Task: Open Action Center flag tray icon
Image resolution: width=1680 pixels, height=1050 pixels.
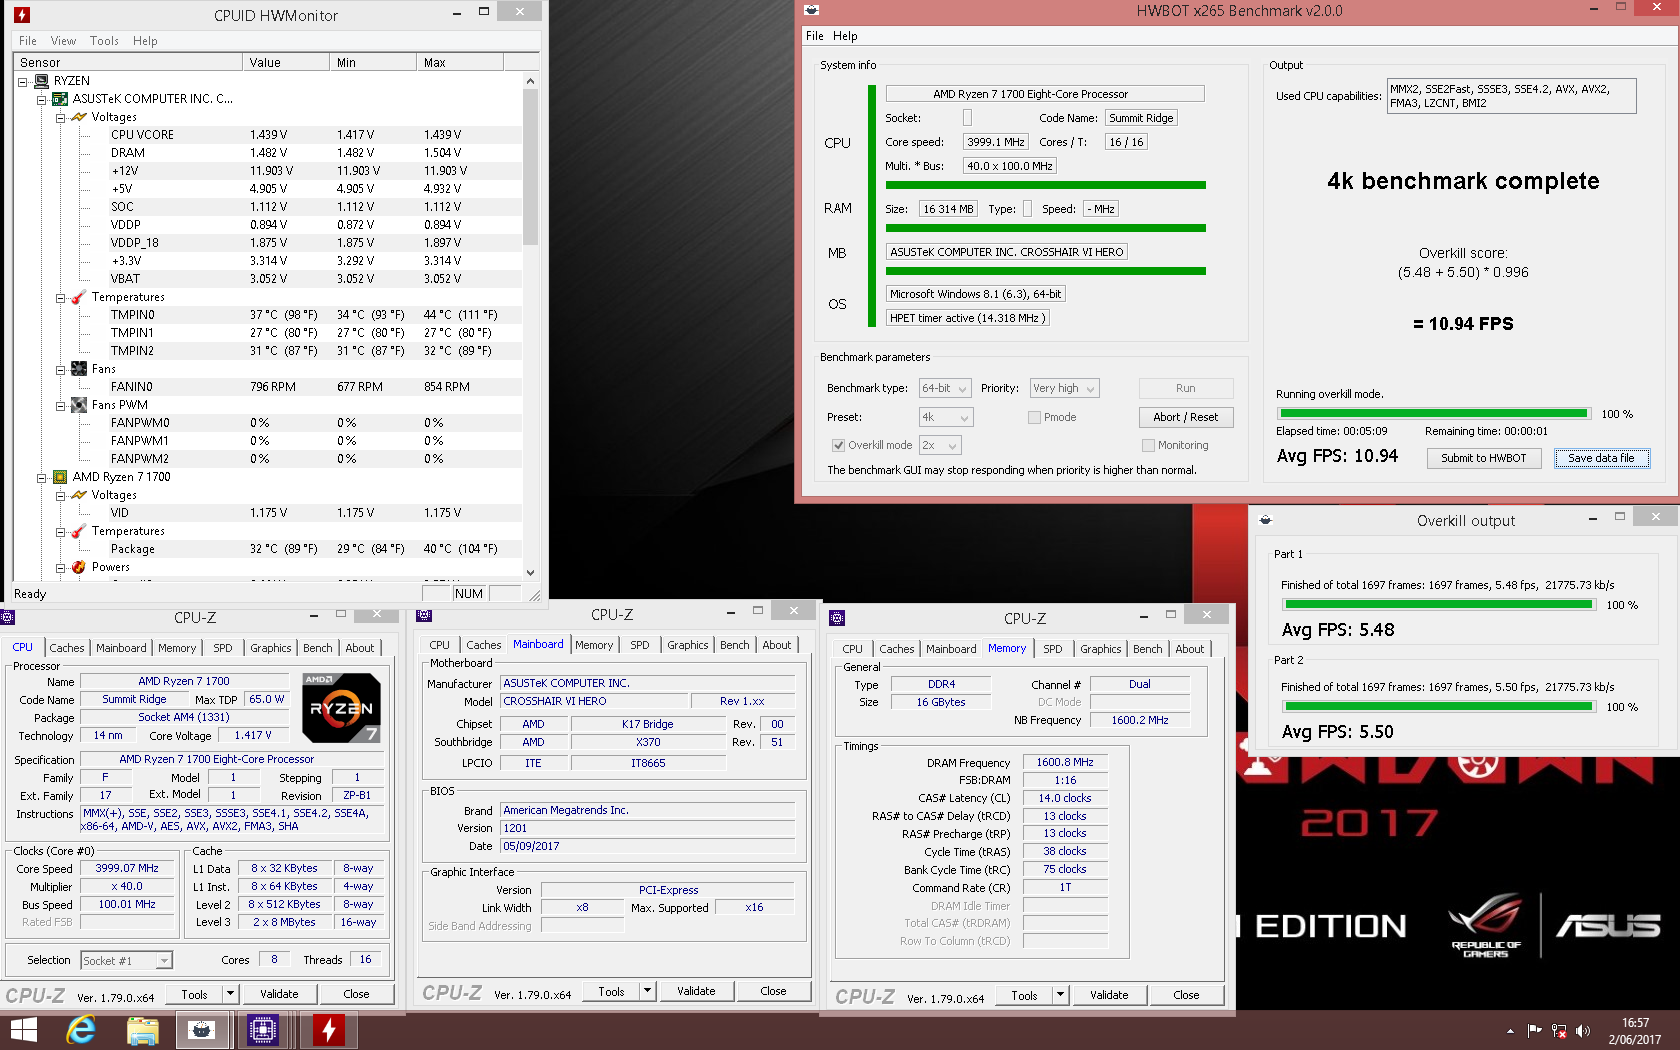Action: coord(1534,1031)
